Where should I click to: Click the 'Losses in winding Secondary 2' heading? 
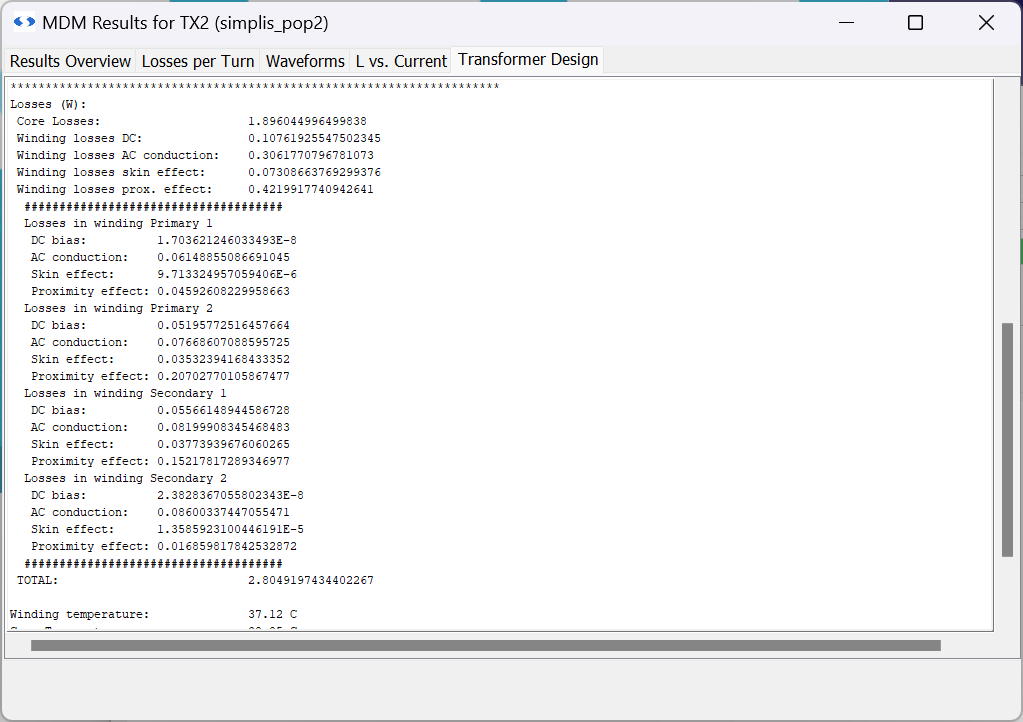125,478
